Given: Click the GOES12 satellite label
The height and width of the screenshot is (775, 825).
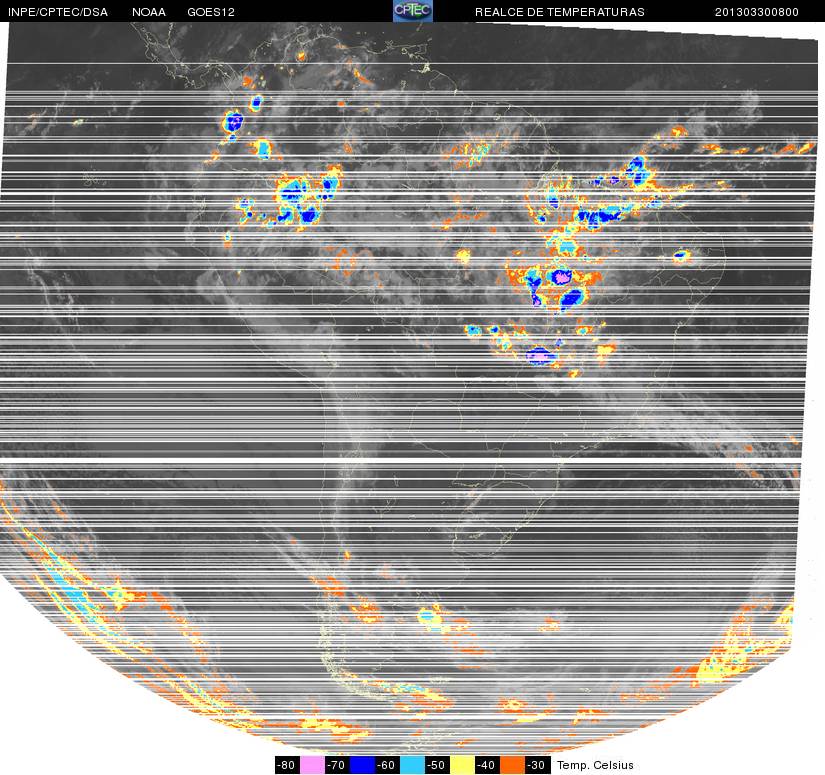Looking at the screenshot, I should click(x=211, y=12).
